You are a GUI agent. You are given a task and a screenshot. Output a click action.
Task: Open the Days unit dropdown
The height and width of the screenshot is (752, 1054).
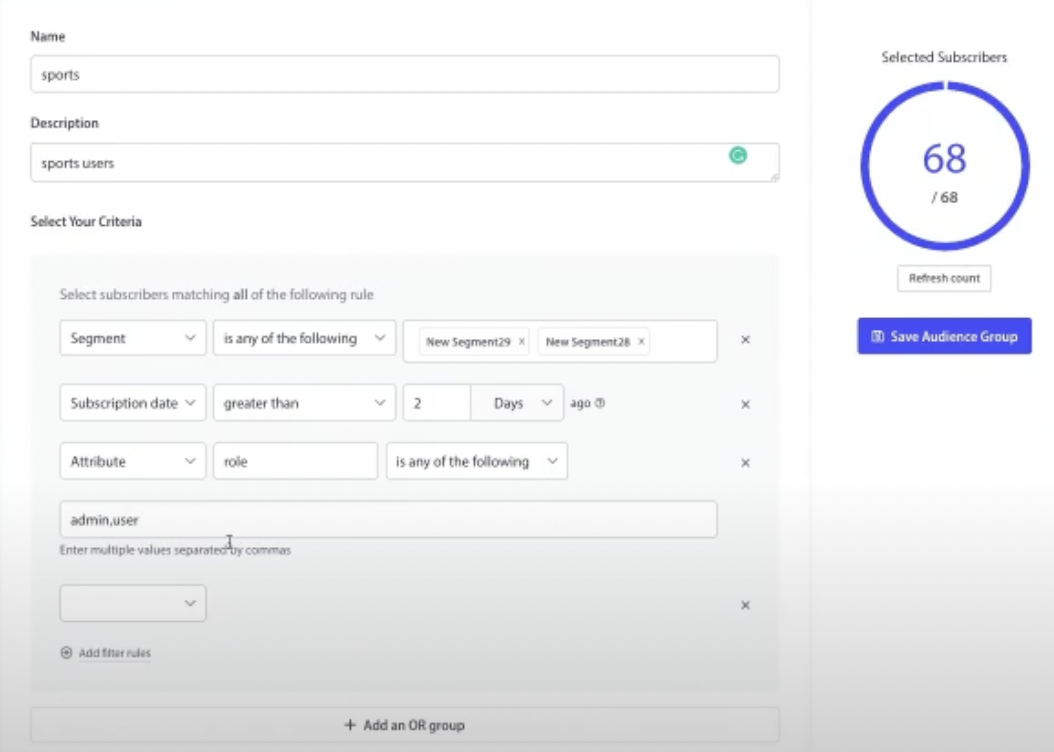click(517, 403)
